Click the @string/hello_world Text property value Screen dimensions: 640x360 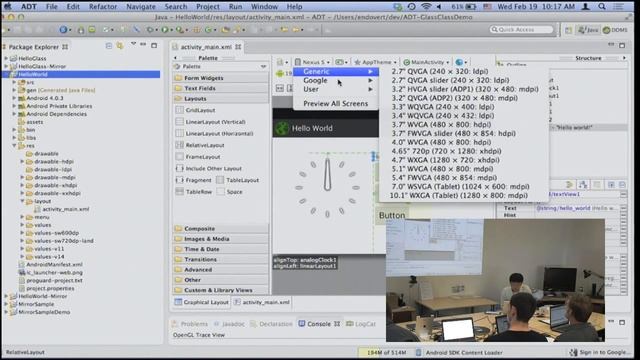(576, 208)
